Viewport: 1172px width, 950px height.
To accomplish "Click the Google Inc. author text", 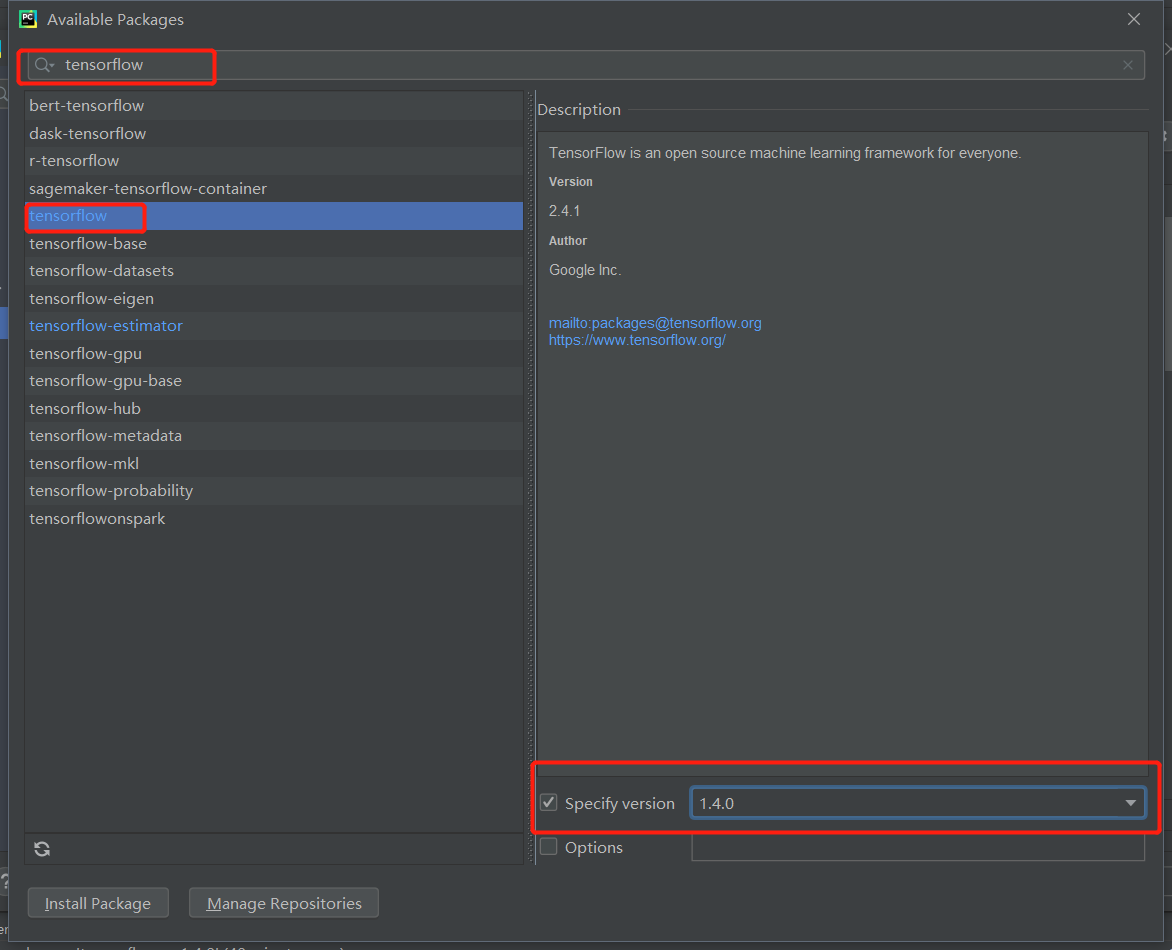I will (x=585, y=270).
